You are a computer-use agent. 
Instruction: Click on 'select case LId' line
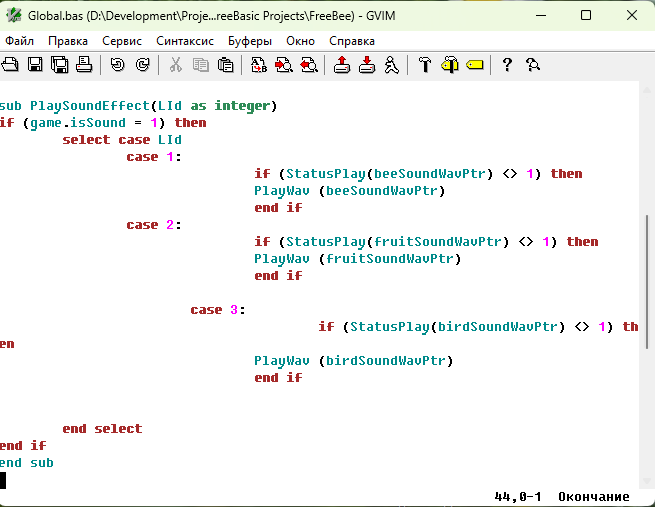(x=122, y=140)
